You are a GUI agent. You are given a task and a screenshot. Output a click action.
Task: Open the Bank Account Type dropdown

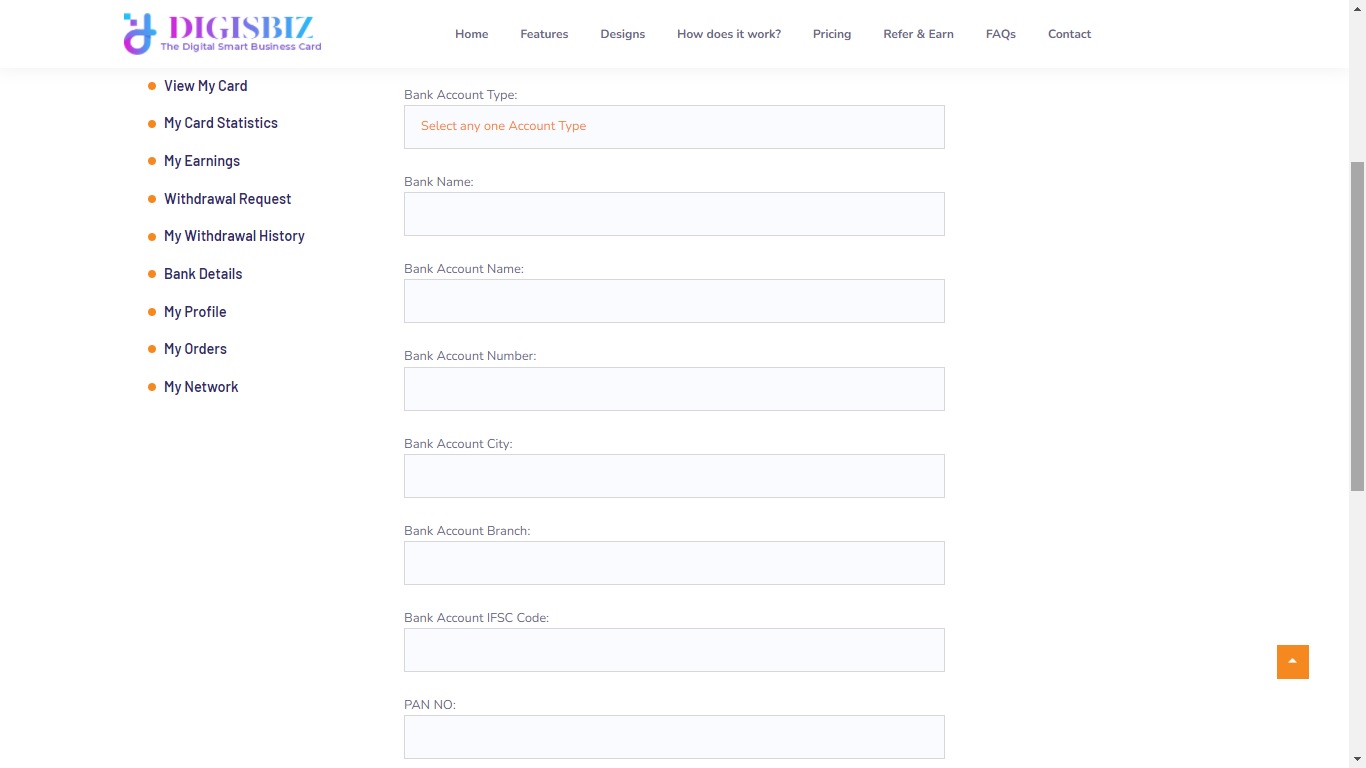pos(674,127)
